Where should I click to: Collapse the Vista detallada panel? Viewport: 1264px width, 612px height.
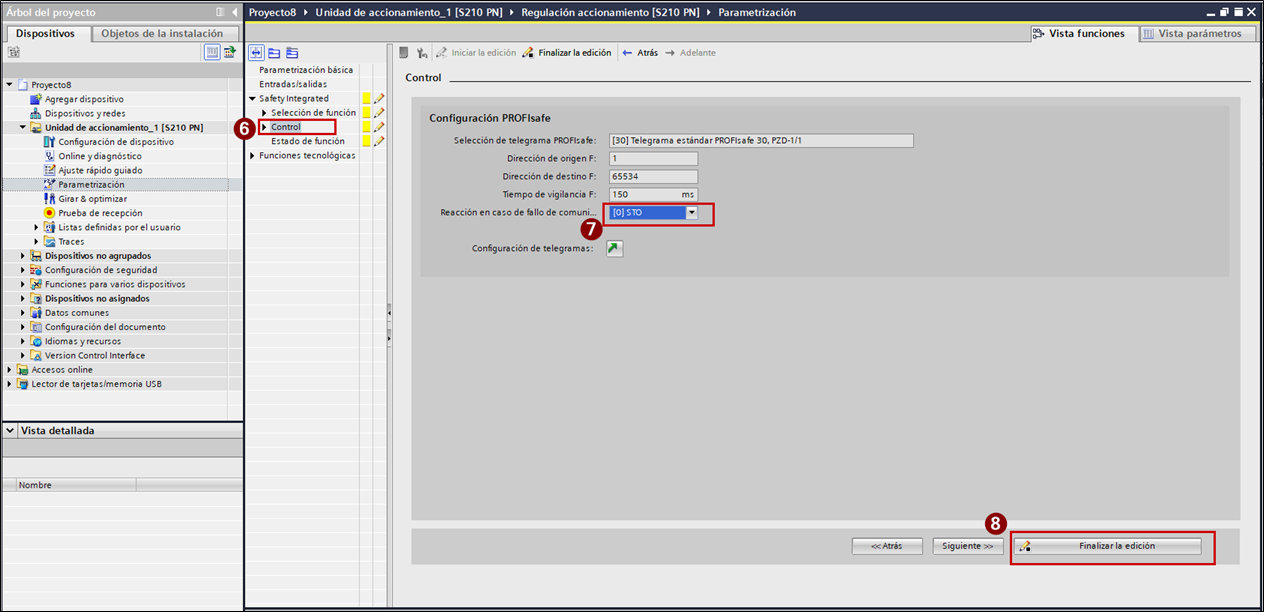10,430
